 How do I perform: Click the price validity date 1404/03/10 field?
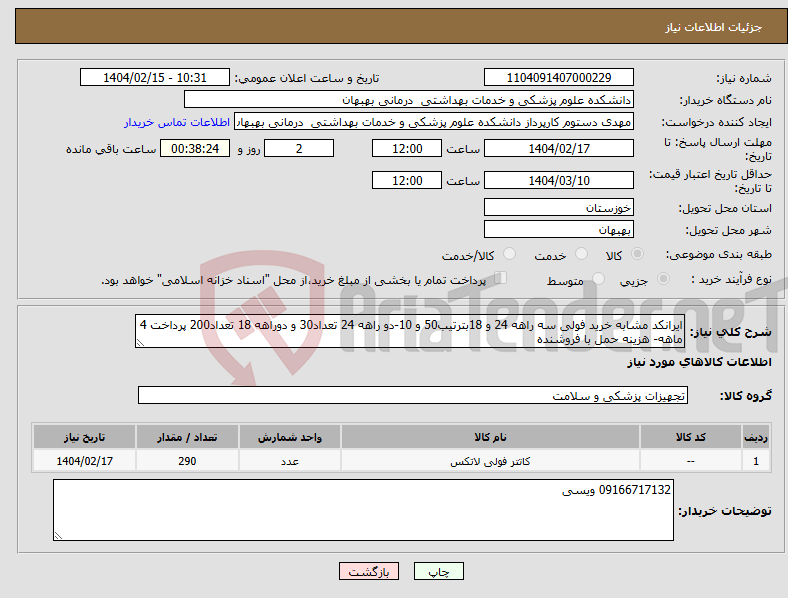click(558, 180)
